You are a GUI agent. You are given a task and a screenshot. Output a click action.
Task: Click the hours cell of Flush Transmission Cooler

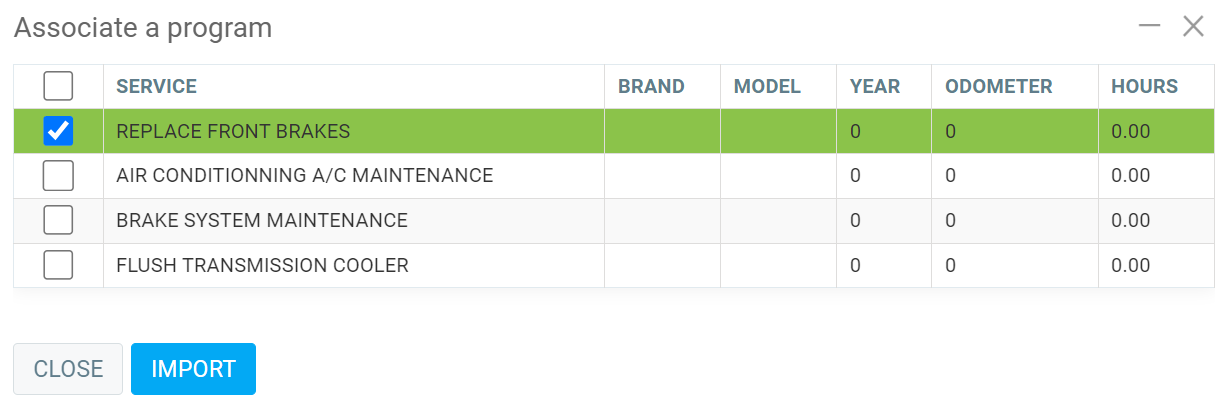click(1131, 265)
